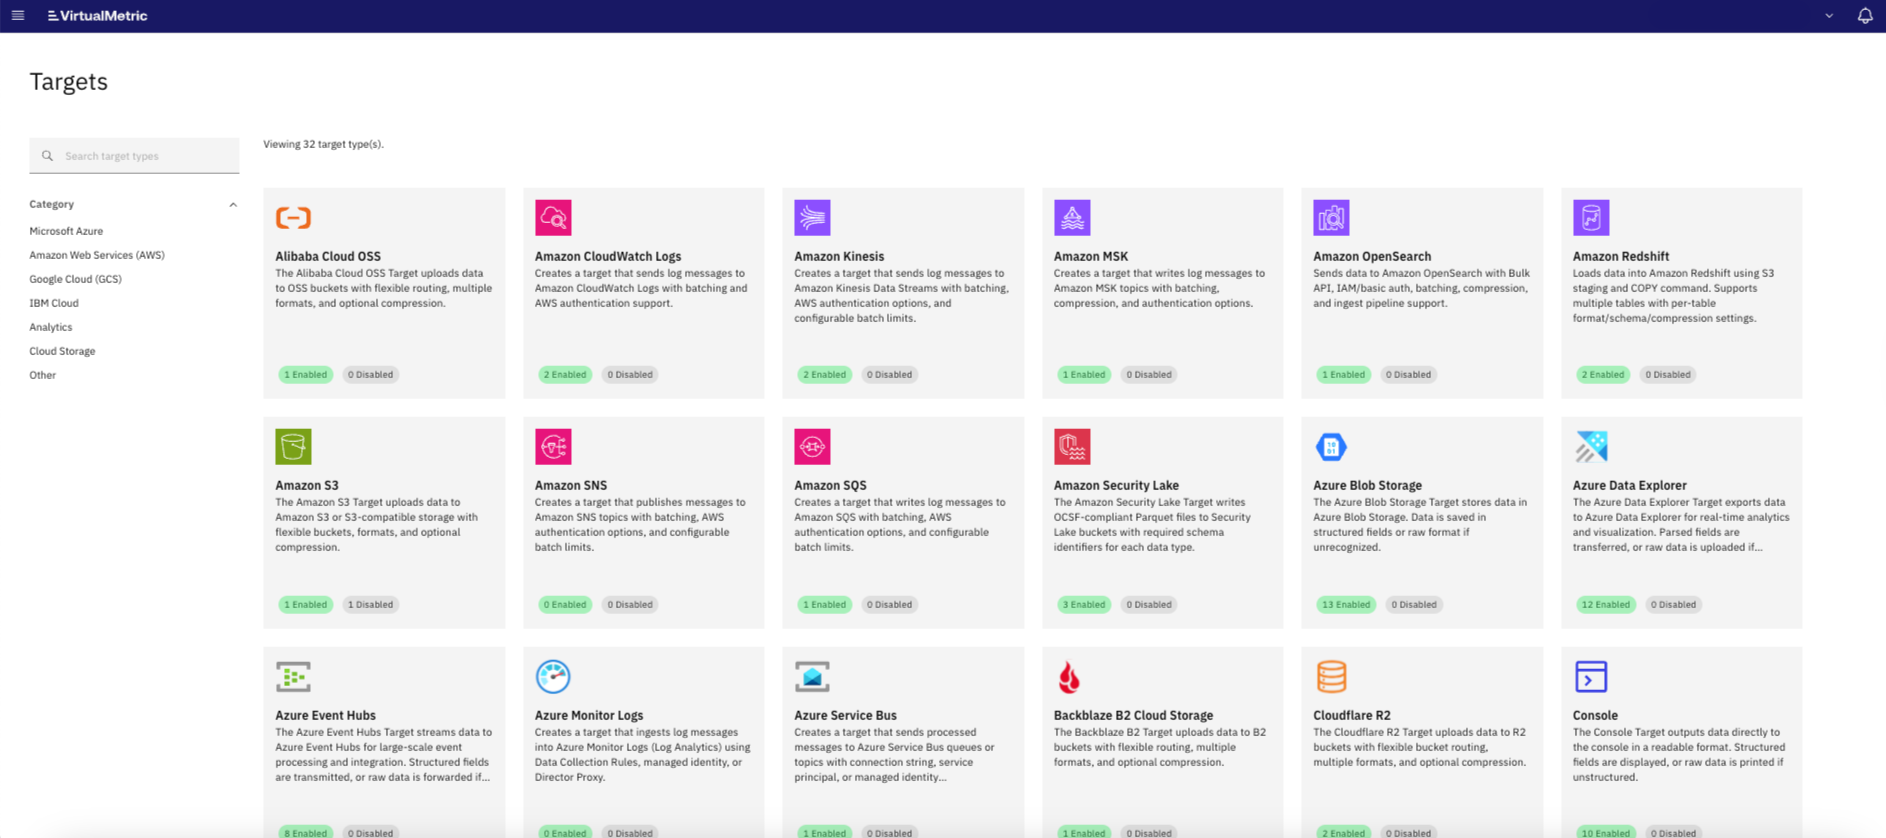Click Amazon S3's 1 Disabled badge
The width and height of the screenshot is (1886, 838).
coord(370,604)
